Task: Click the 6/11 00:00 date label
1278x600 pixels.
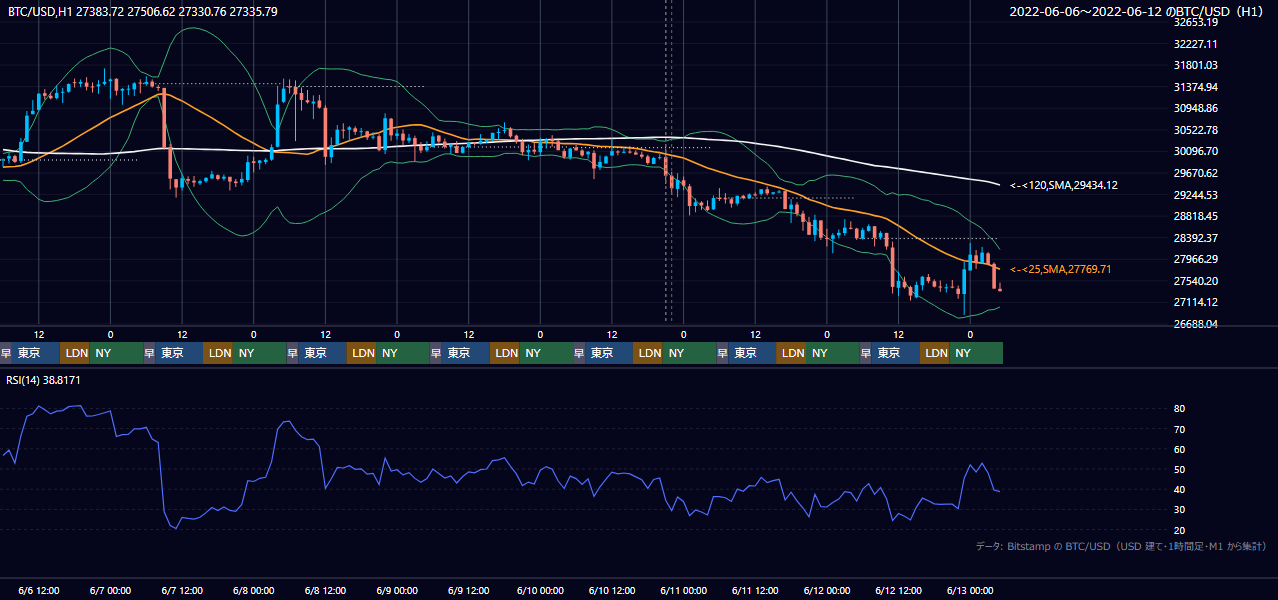Action: (x=684, y=590)
